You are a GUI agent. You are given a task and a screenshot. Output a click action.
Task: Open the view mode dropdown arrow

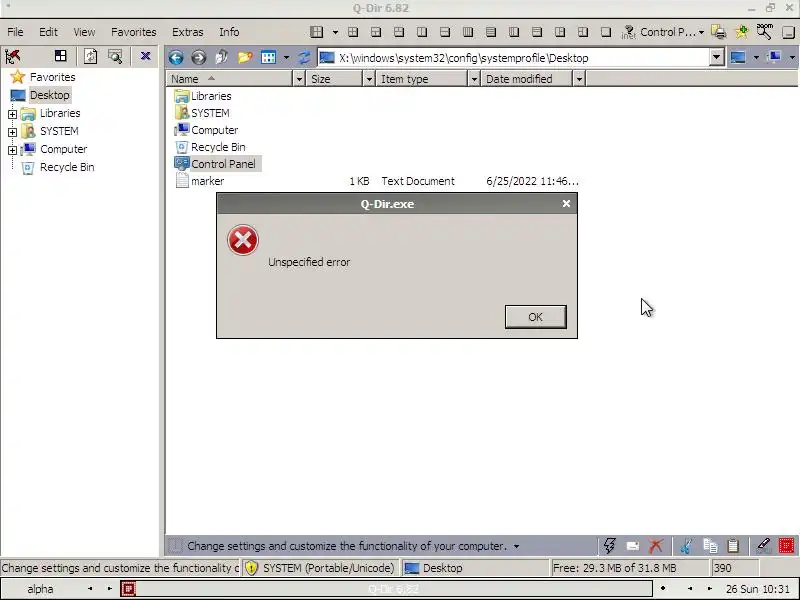point(286,58)
